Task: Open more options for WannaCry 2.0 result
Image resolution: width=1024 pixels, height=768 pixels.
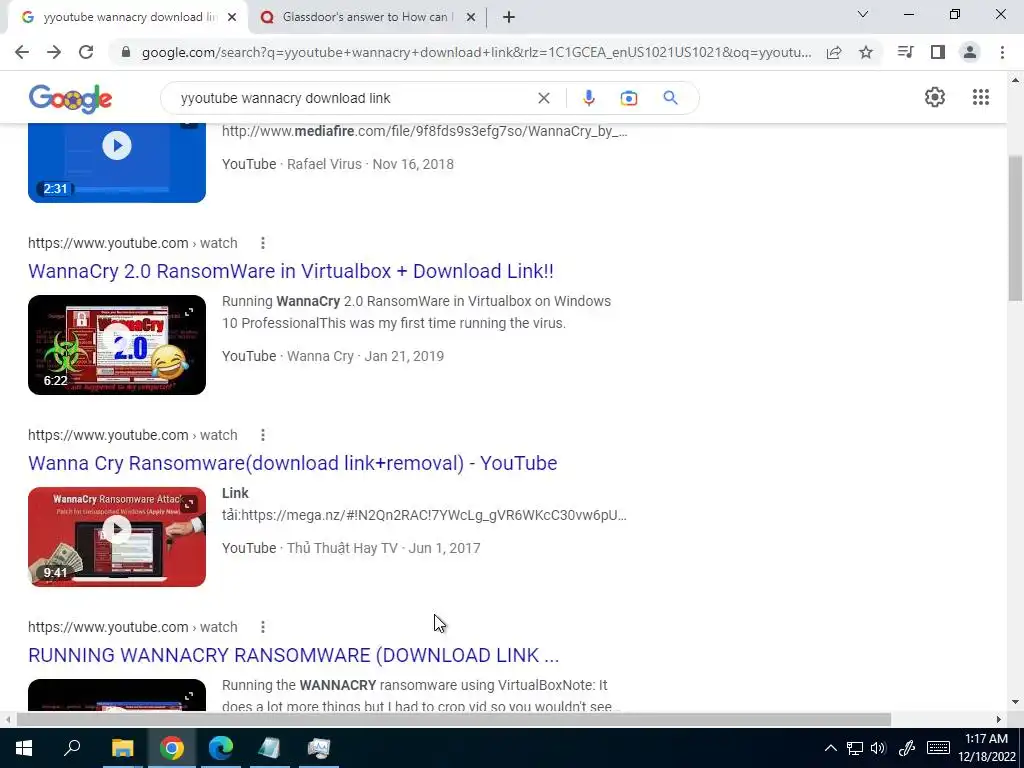Action: (x=263, y=243)
